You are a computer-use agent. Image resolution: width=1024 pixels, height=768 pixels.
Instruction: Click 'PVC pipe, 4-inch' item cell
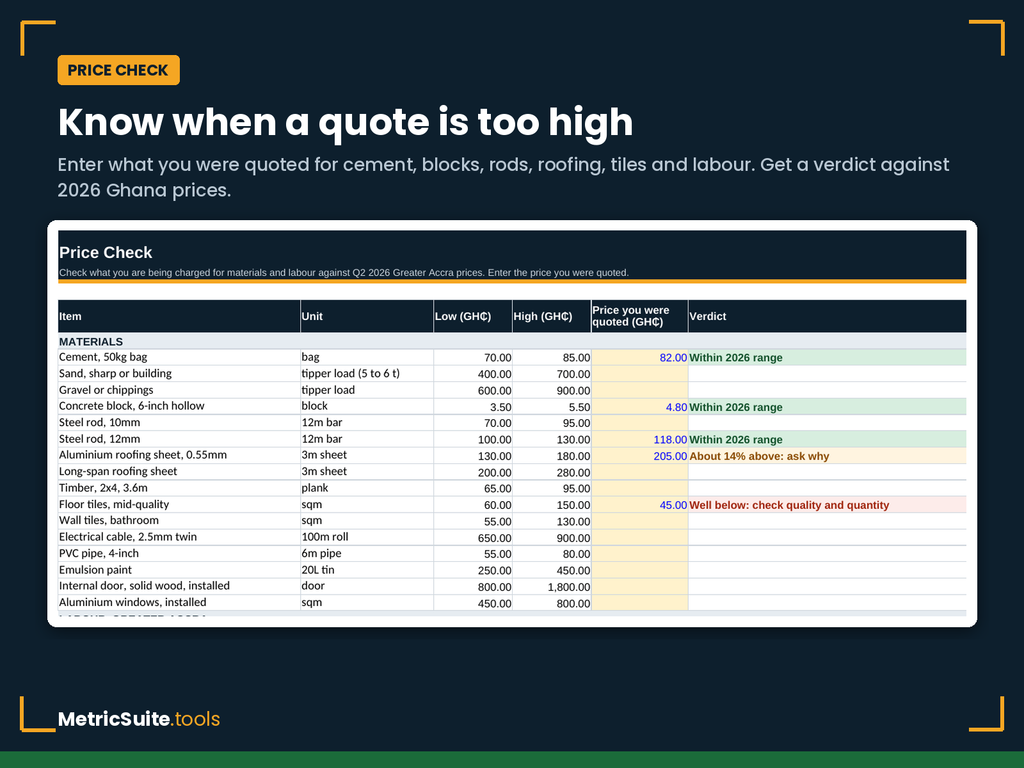[179, 553]
